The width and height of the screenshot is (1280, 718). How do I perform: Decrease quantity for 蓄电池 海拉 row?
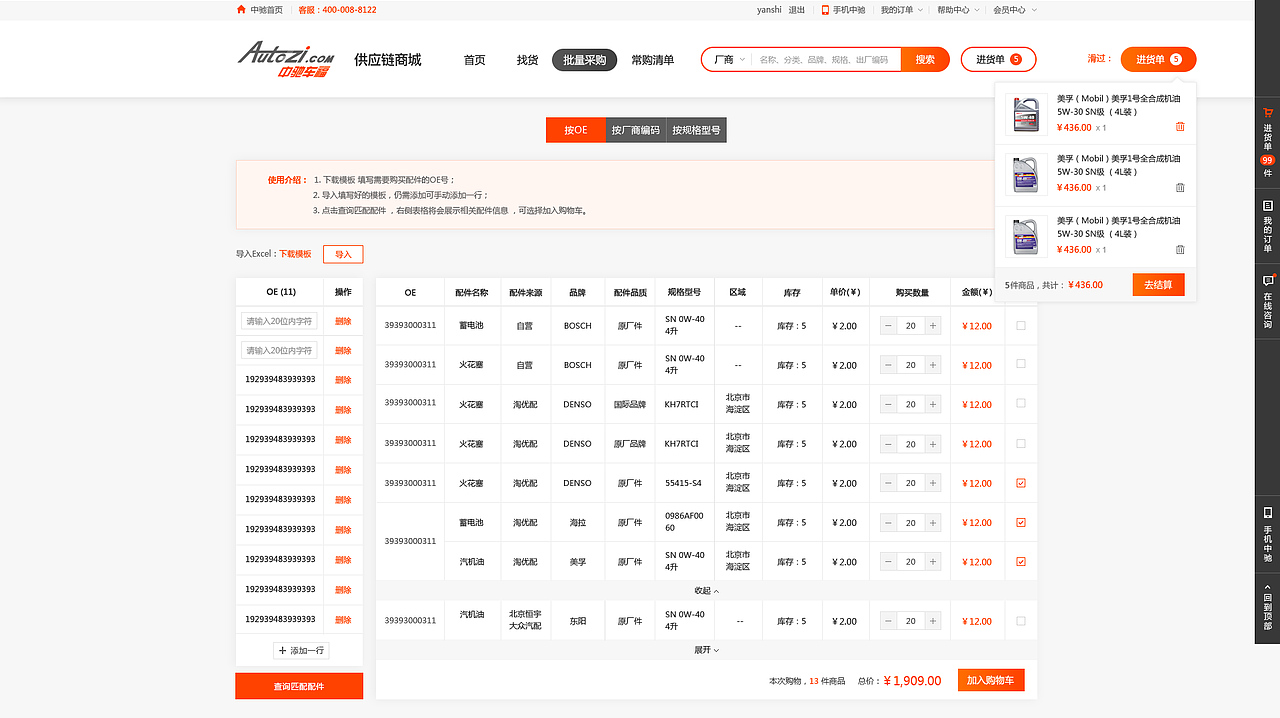tap(888, 523)
